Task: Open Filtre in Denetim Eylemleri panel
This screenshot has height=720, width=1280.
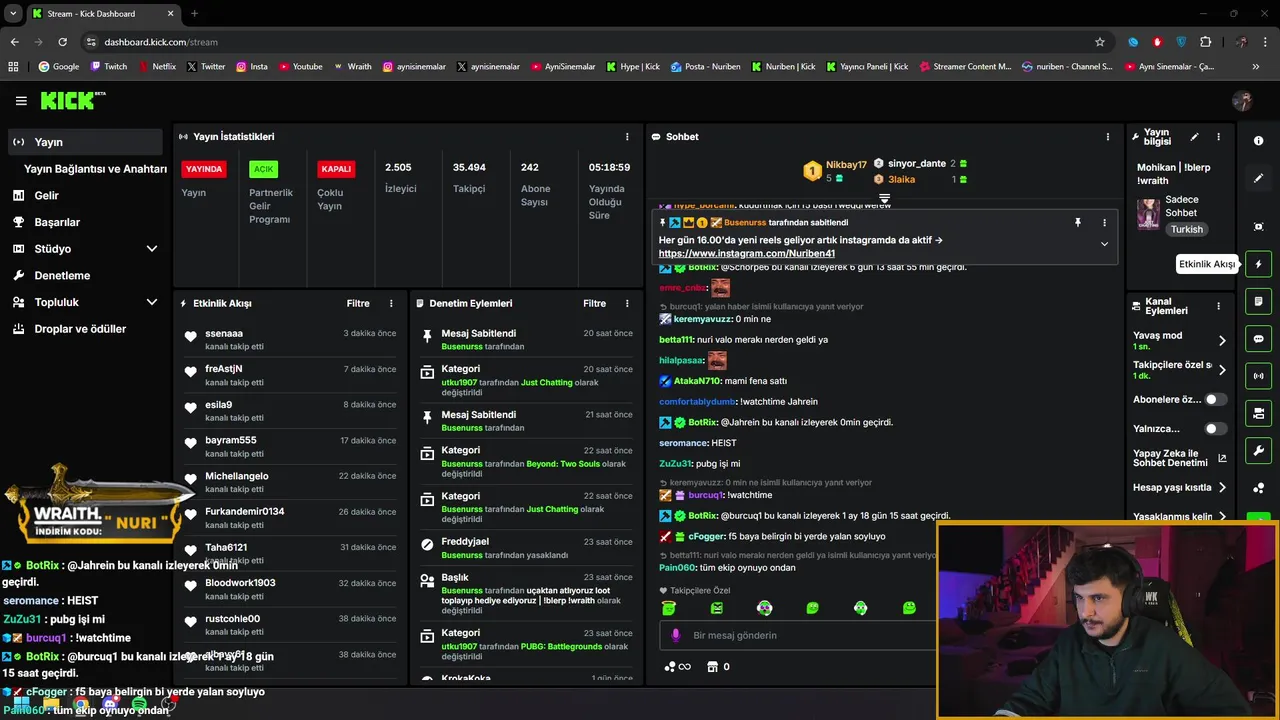Action: pos(594,303)
